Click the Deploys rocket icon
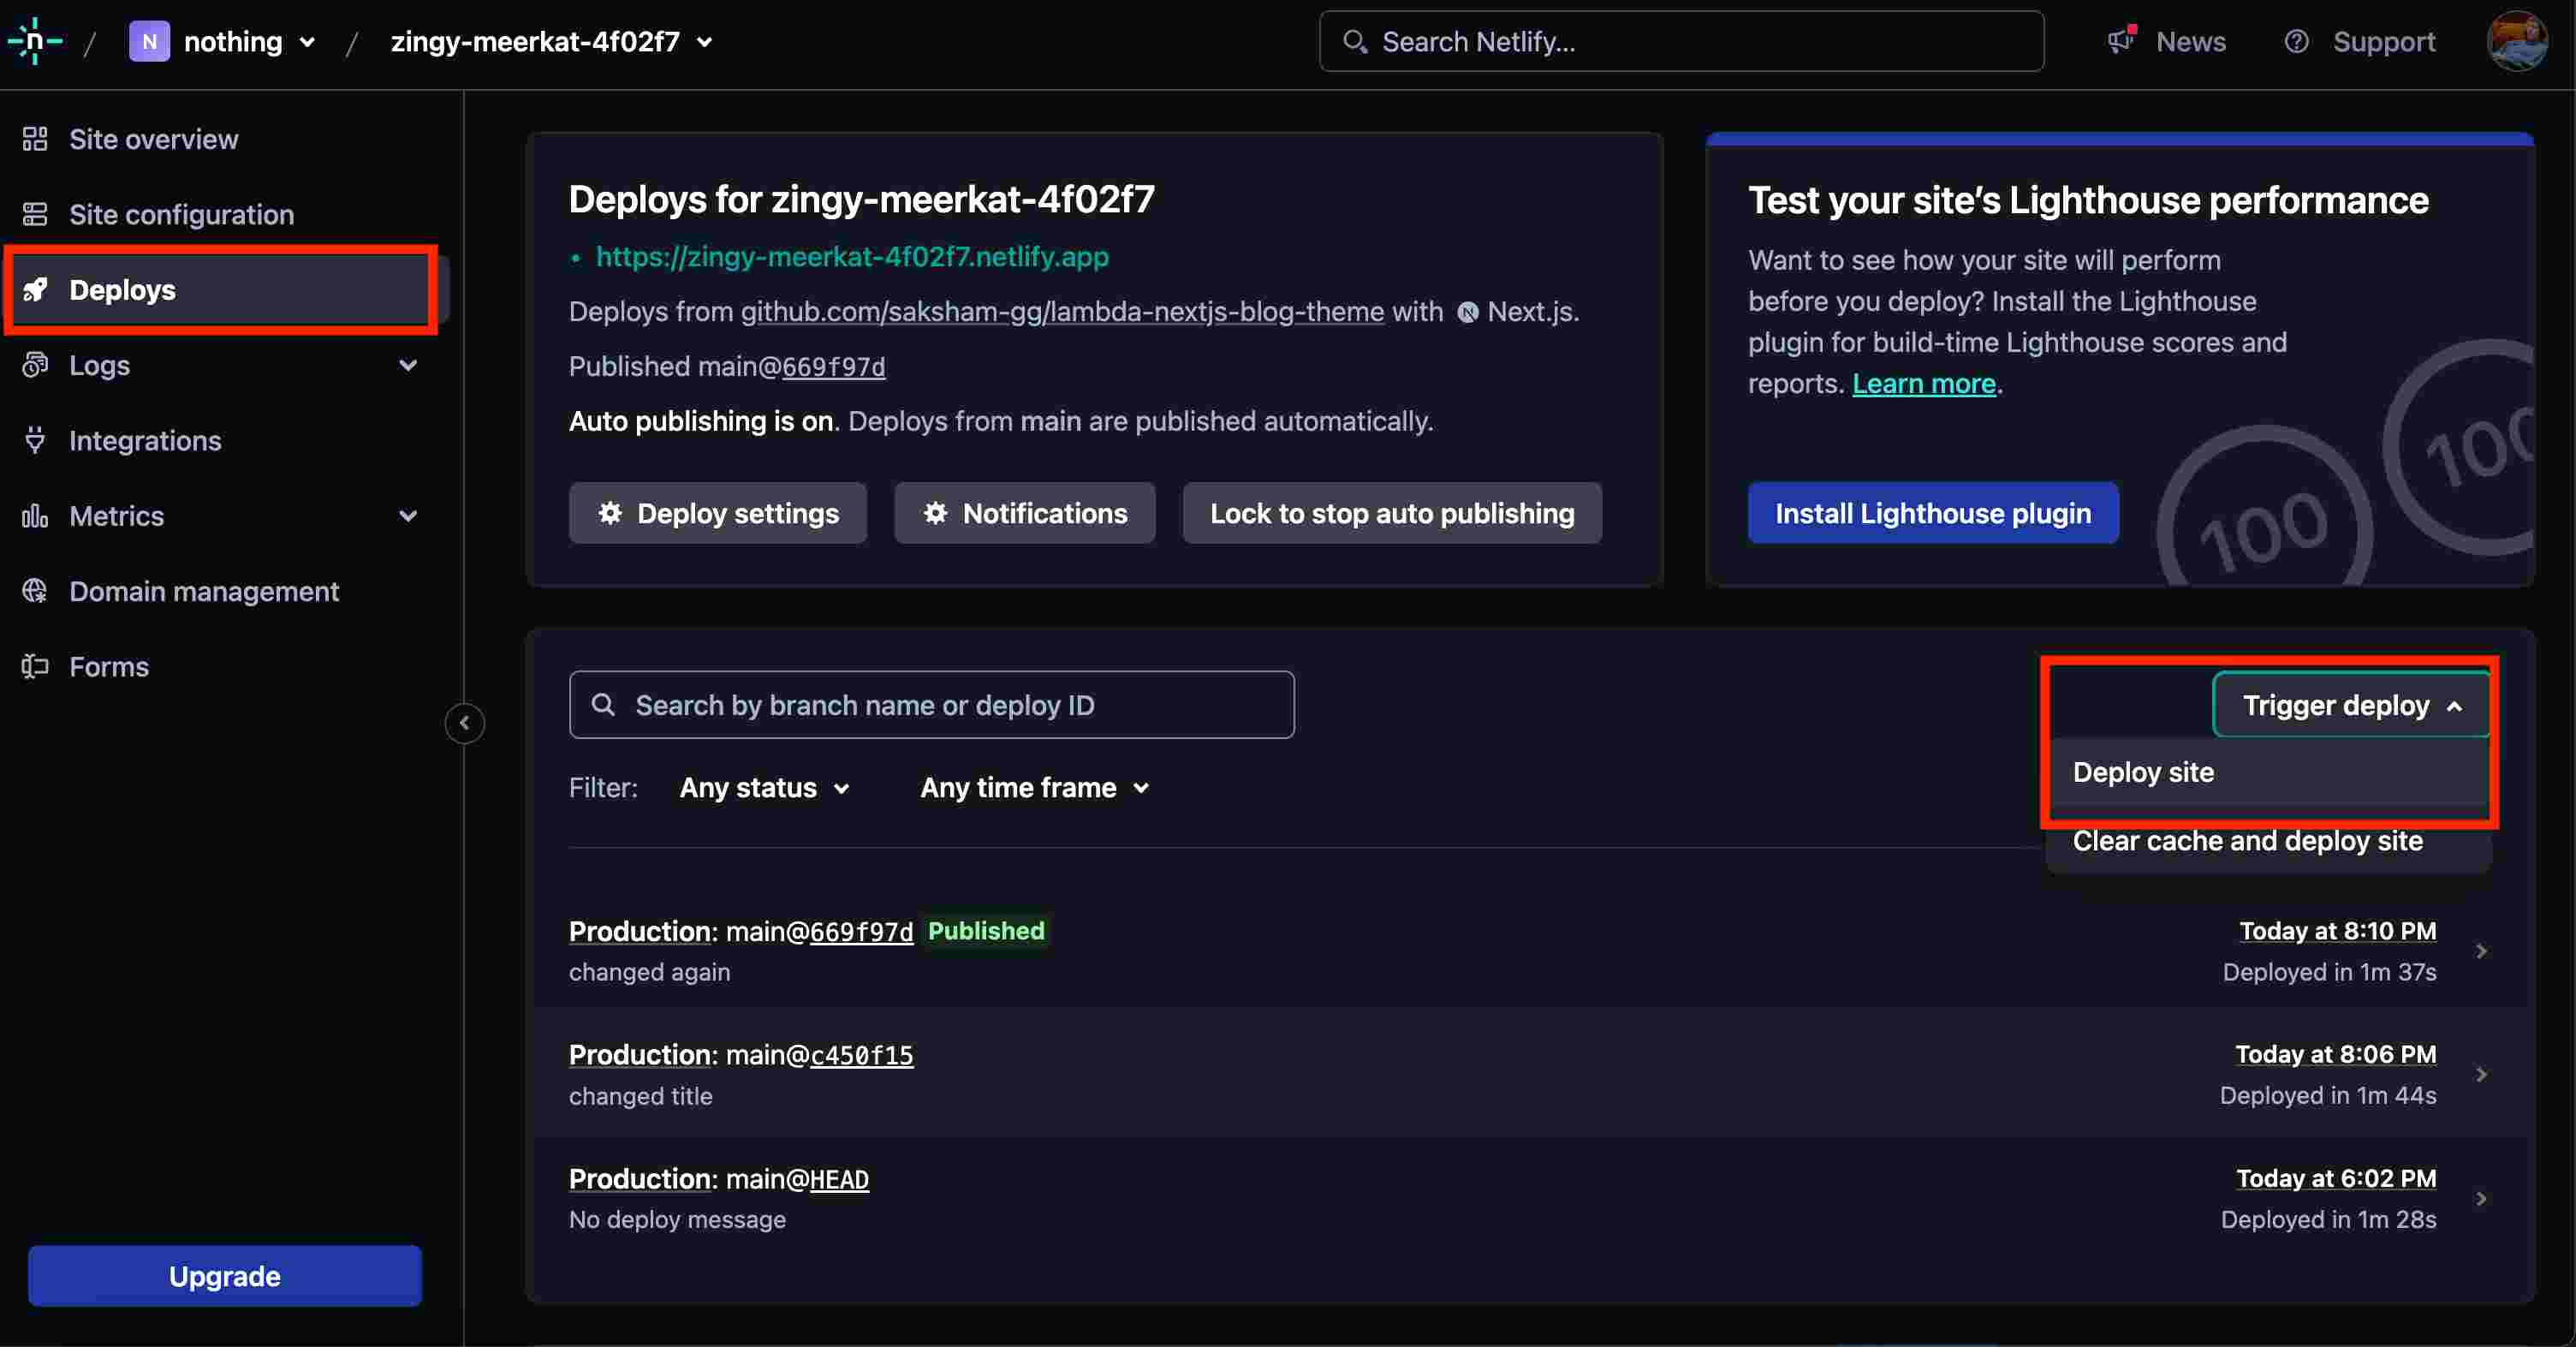The height and width of the screenshot is (1347, 2576). (35, 290)
